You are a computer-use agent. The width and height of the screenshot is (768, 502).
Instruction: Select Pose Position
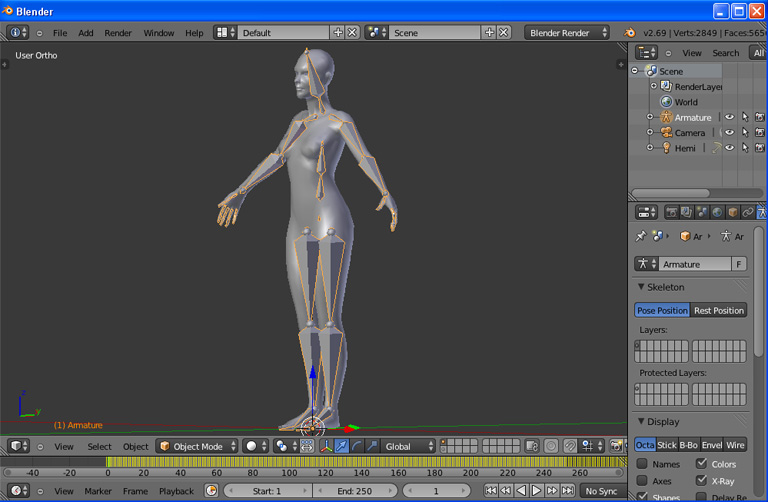[662, 310]
